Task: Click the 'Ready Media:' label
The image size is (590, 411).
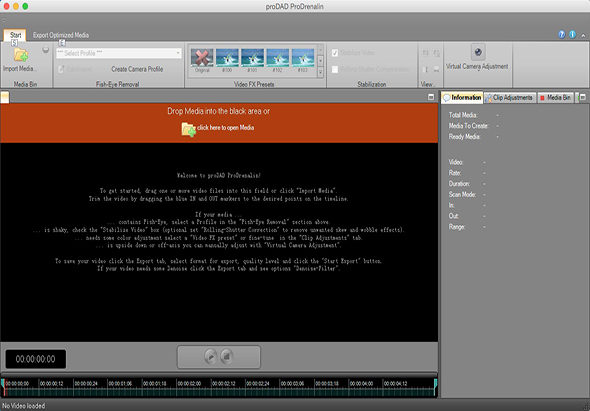Action: tap(464, 137)
